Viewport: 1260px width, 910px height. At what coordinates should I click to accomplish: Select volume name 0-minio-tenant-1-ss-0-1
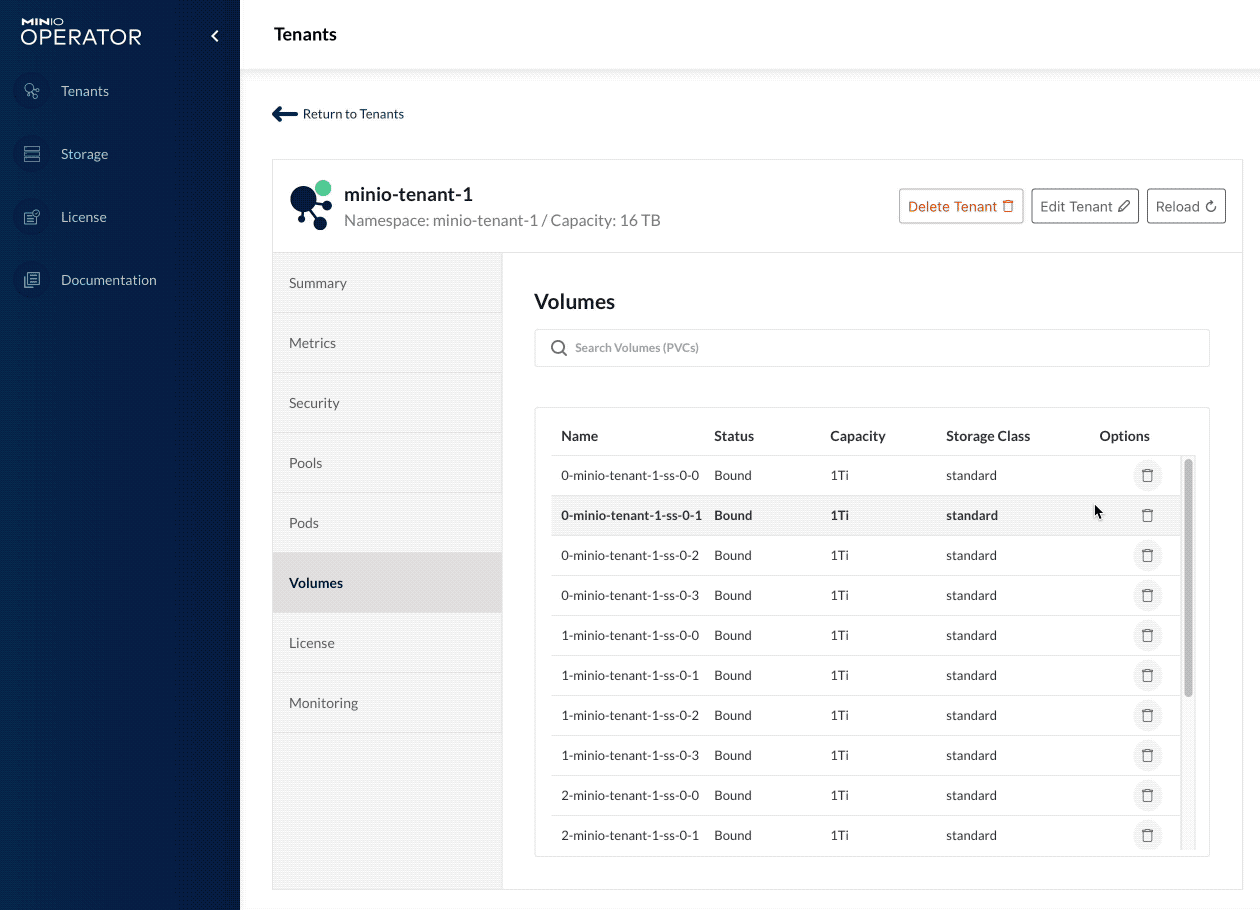tap(631, 516)
